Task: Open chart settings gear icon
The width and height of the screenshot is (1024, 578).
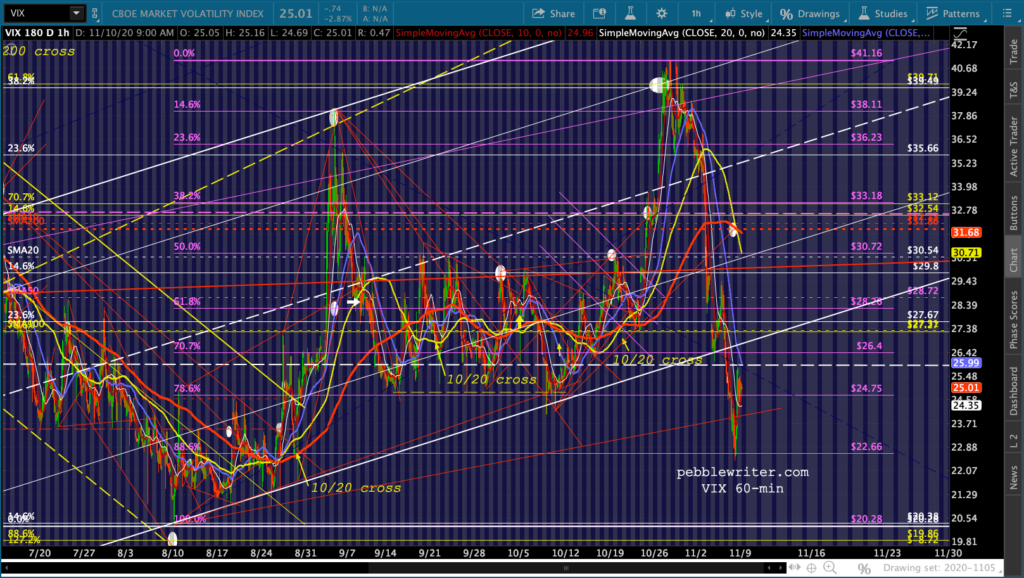Action: pyautogui.click(x=662, y=13)
